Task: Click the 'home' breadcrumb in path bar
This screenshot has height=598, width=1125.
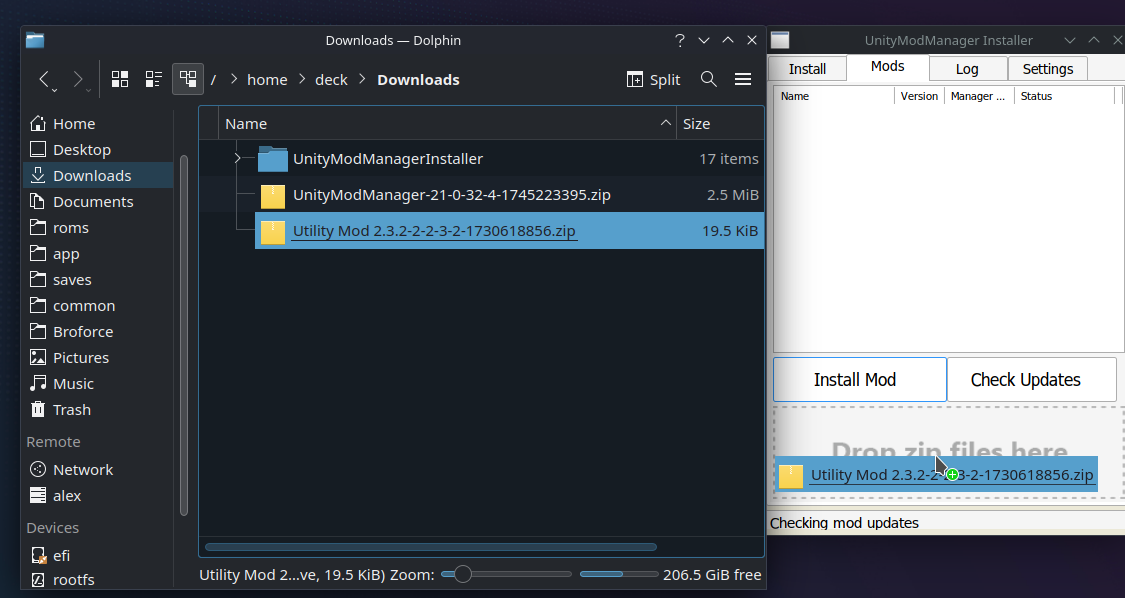Action: 267,80
